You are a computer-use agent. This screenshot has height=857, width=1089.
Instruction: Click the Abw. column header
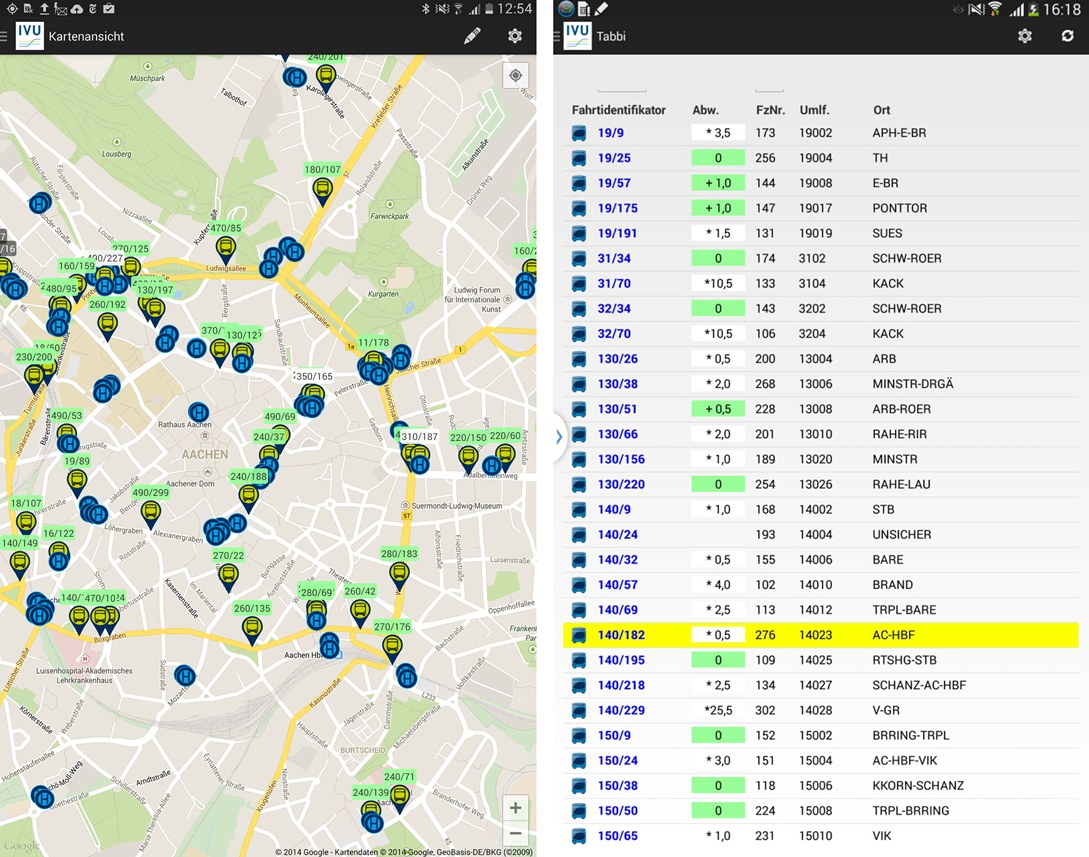pyautogui.click(x=705, y=110)
